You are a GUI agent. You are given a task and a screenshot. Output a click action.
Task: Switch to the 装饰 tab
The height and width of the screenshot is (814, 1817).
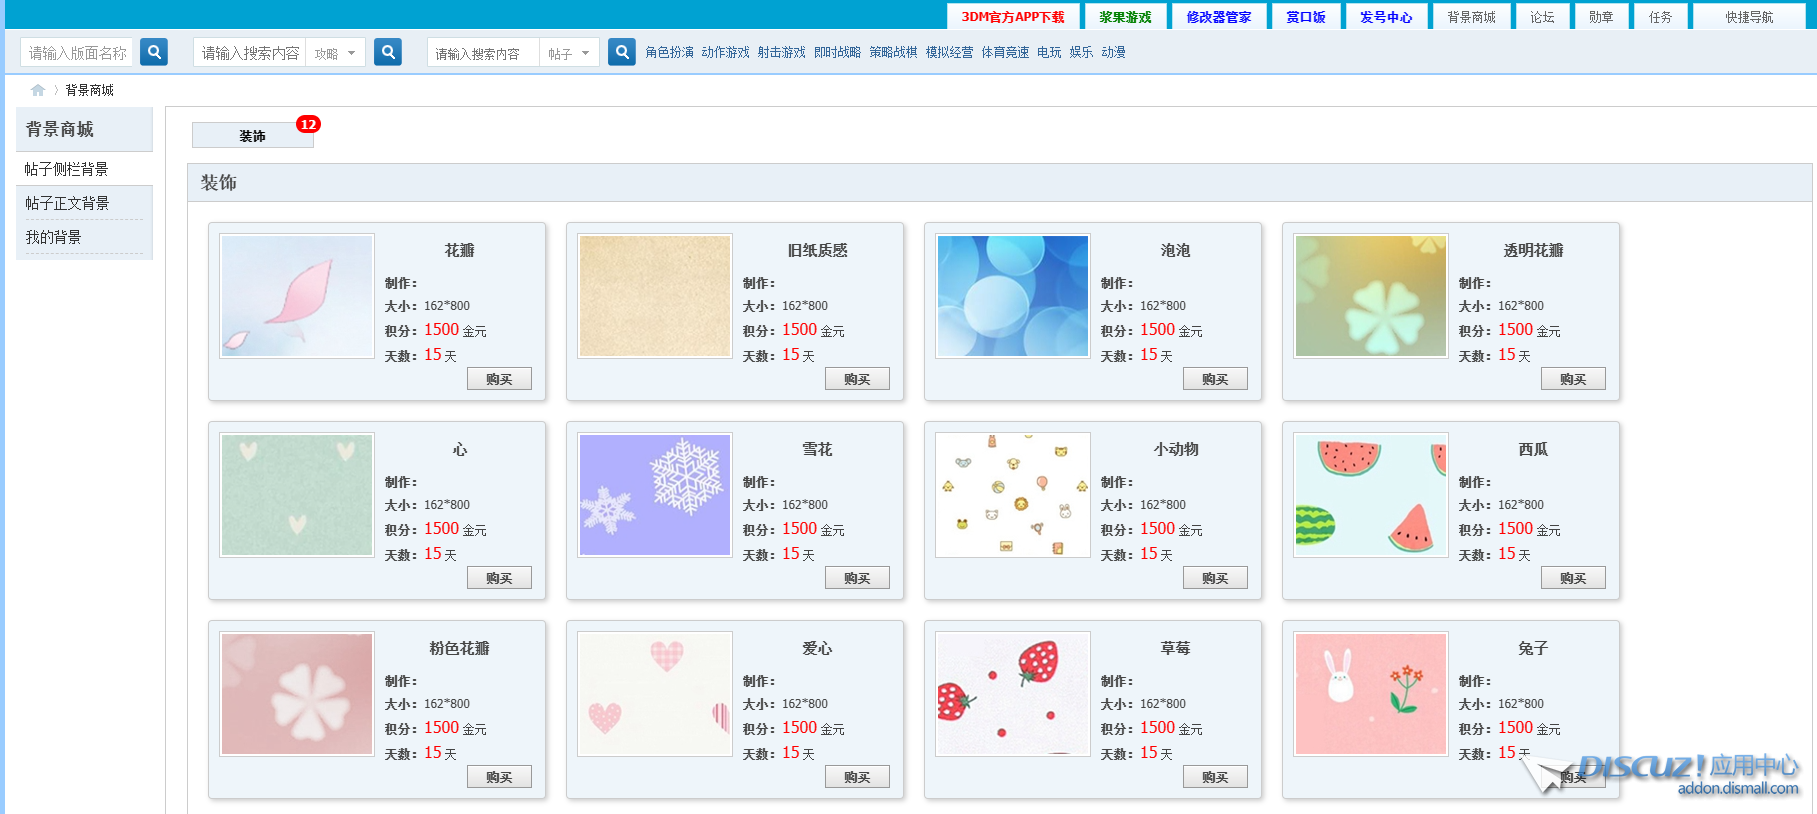click(253, 135)
